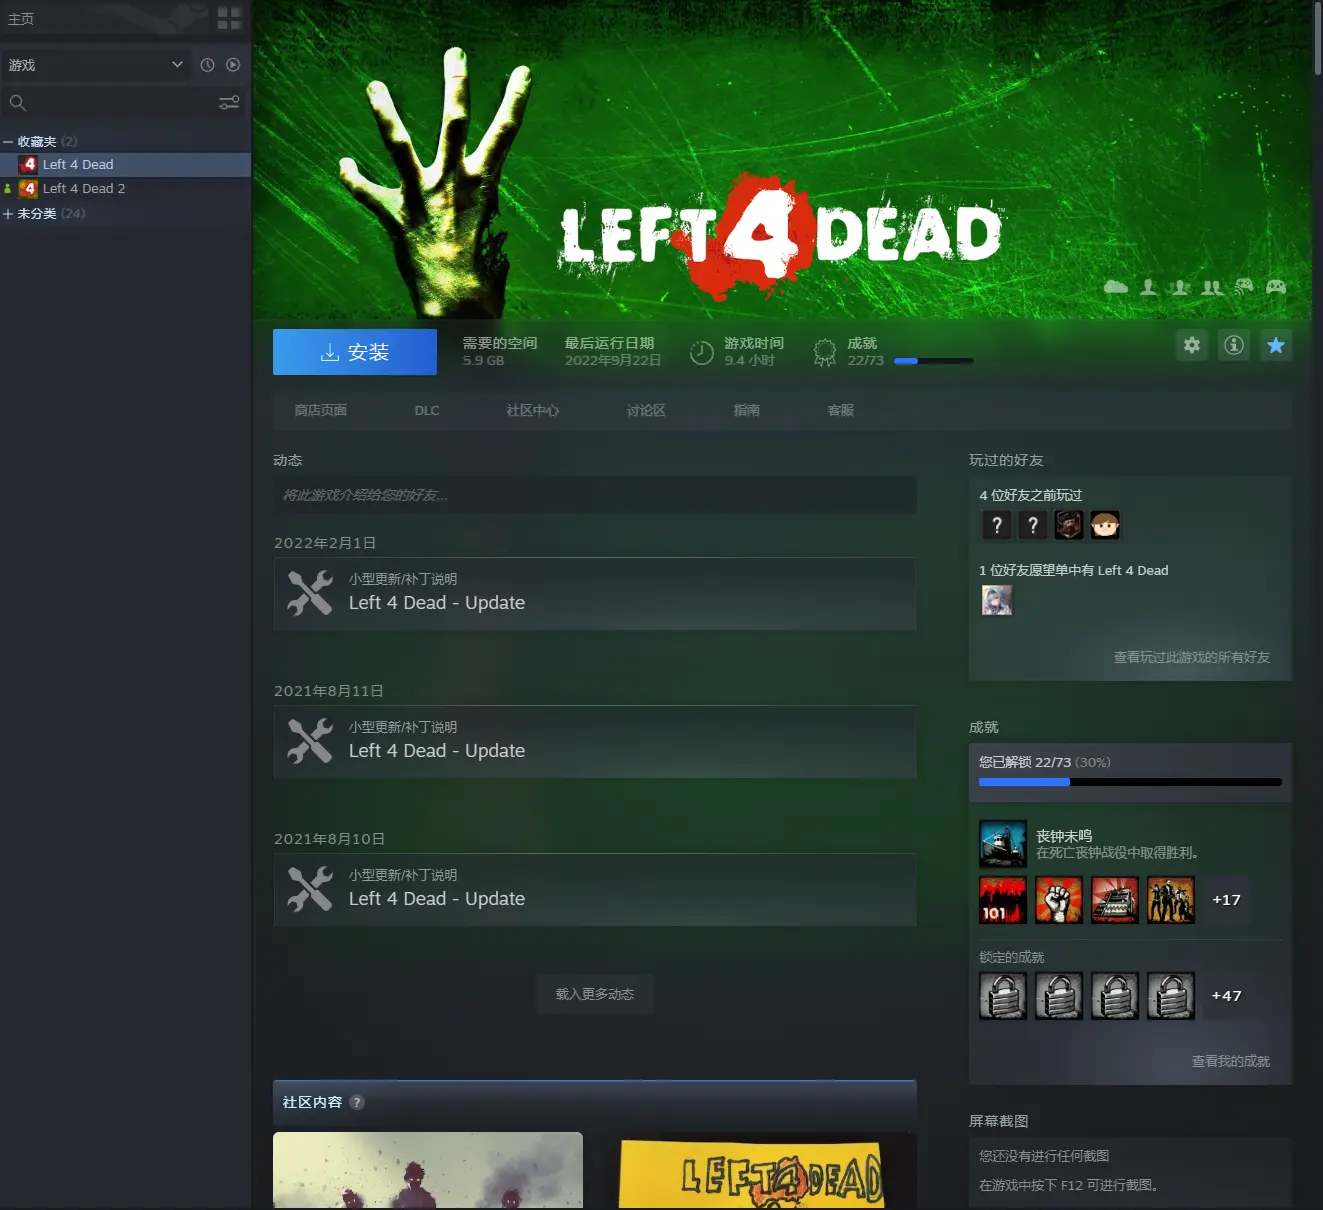Select Left 4 Dead in the sidebar

tap(126, 164)
